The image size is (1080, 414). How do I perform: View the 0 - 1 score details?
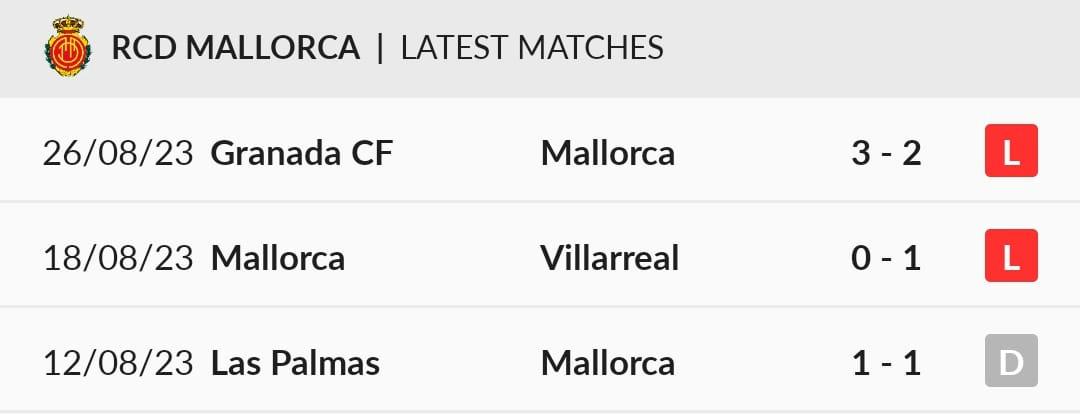coord(886,258)
